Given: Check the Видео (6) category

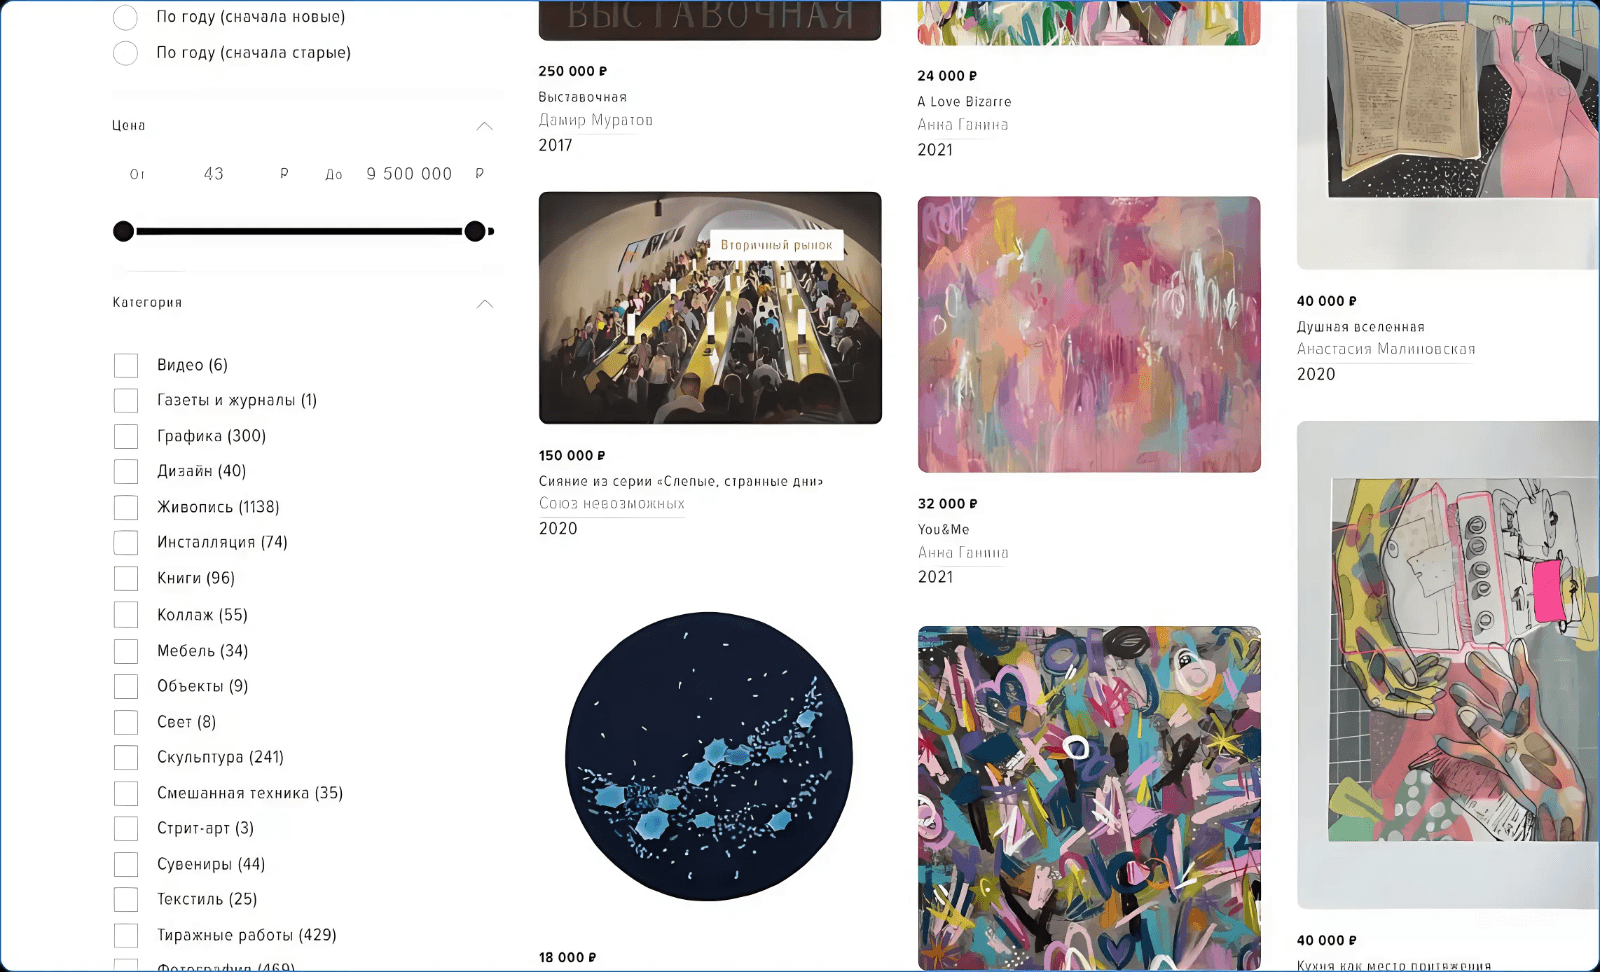Looking at the screenshot, I should tap(126, 365).
